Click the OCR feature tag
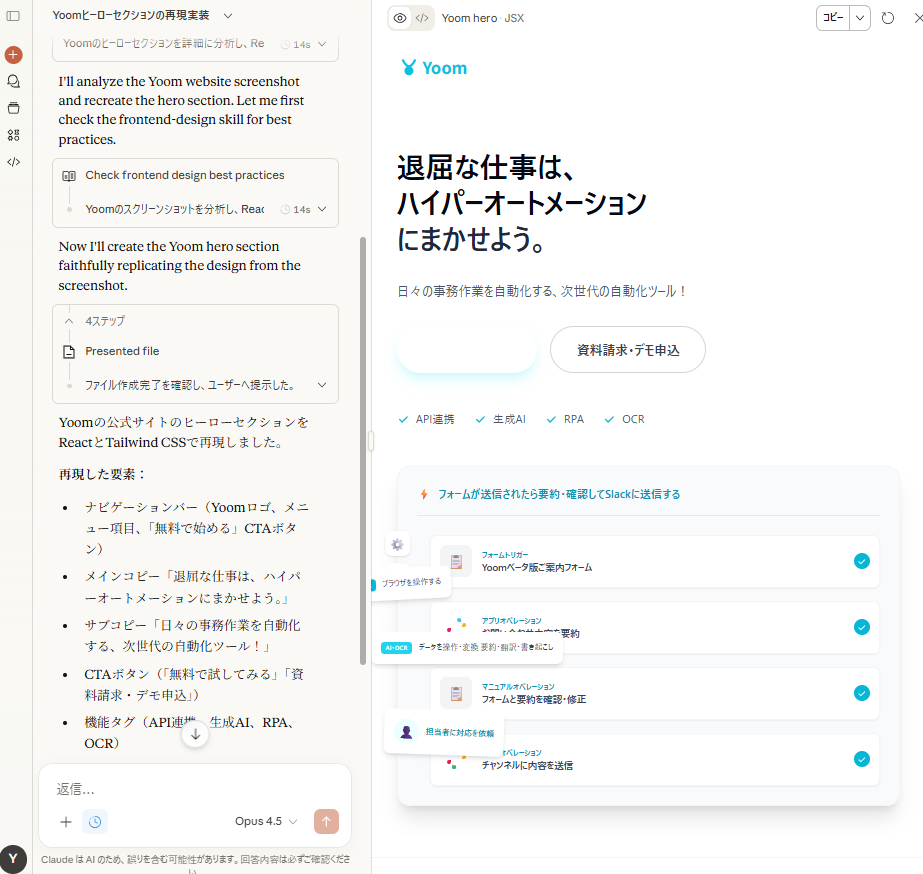The width and height of the screenshot is (923, 874). point(625,419)
